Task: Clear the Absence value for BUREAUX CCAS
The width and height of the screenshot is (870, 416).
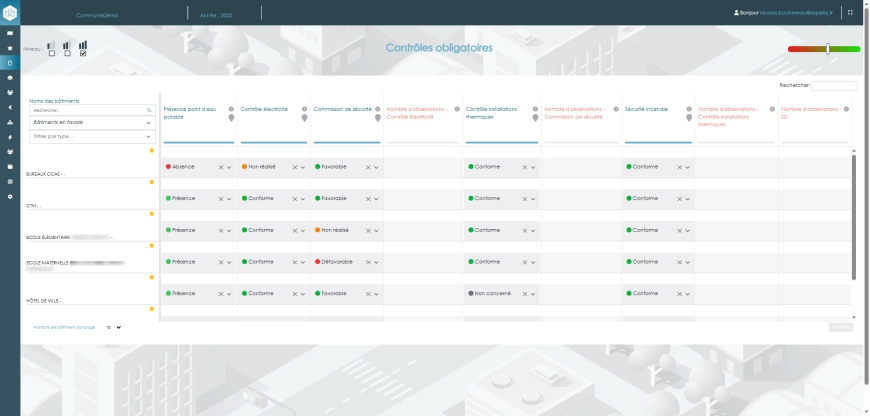Action: click(x=220, y=168)
